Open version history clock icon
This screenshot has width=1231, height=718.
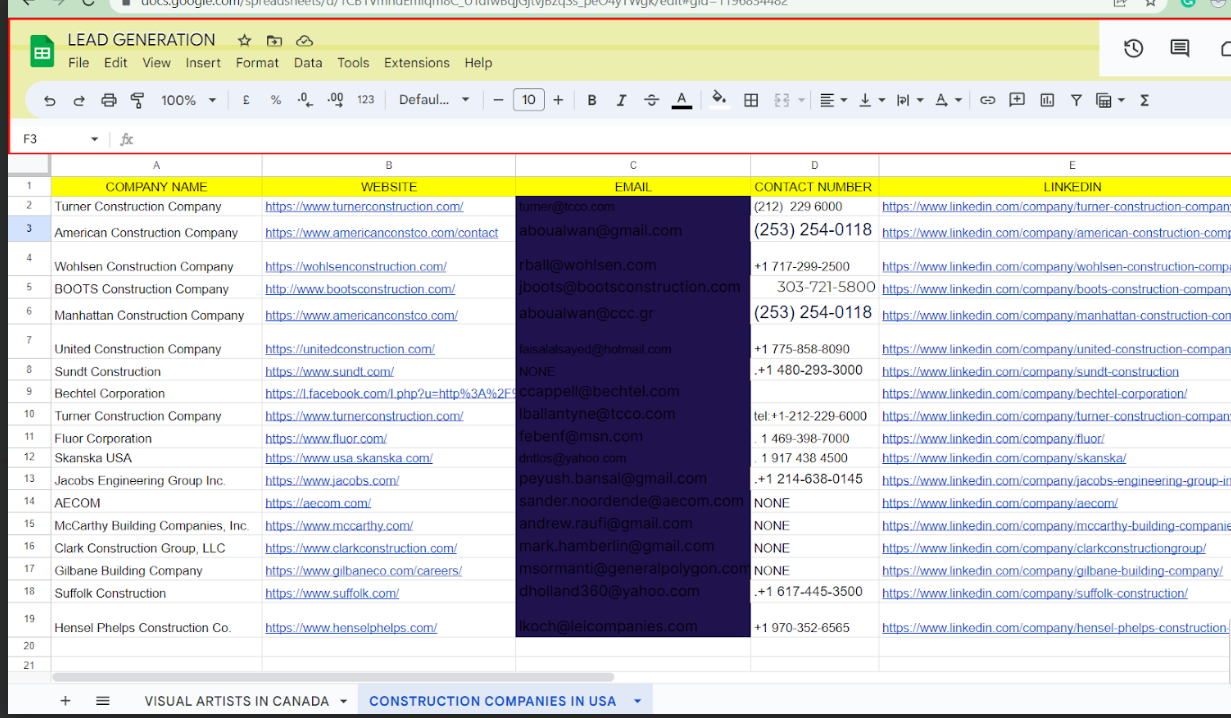(1133, 48)
